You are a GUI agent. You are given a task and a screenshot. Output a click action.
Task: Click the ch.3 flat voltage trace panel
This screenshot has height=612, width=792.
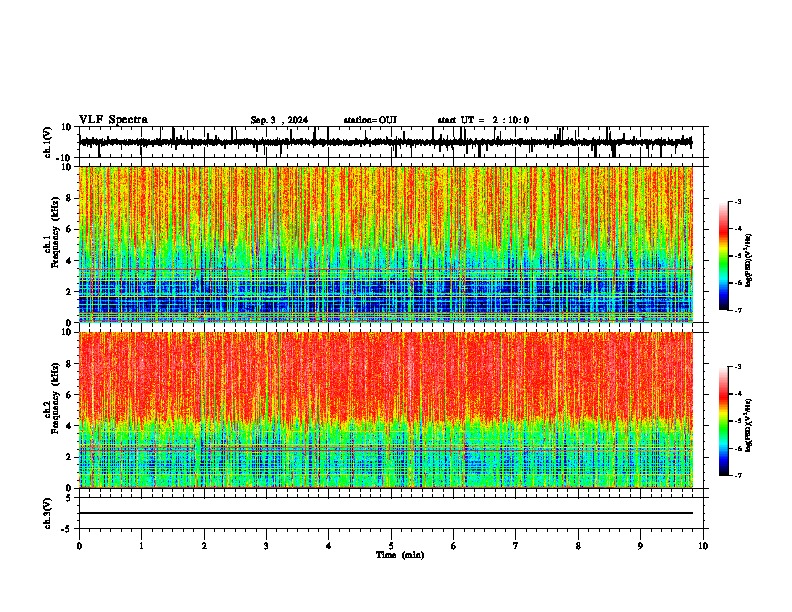(391, 513)
